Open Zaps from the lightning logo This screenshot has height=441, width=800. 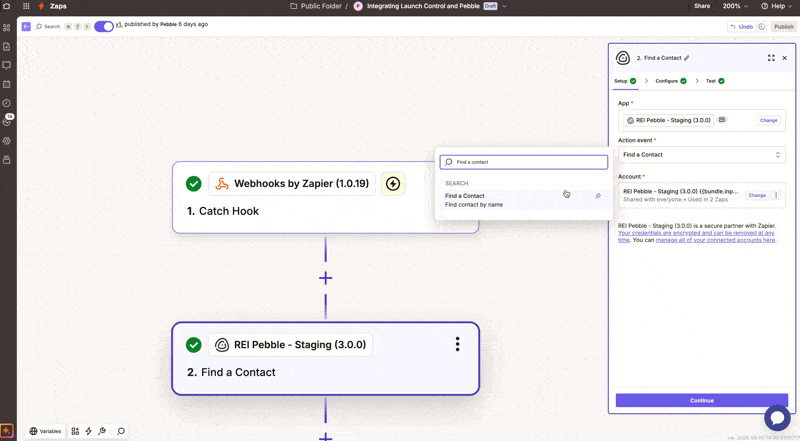(41, 6)
